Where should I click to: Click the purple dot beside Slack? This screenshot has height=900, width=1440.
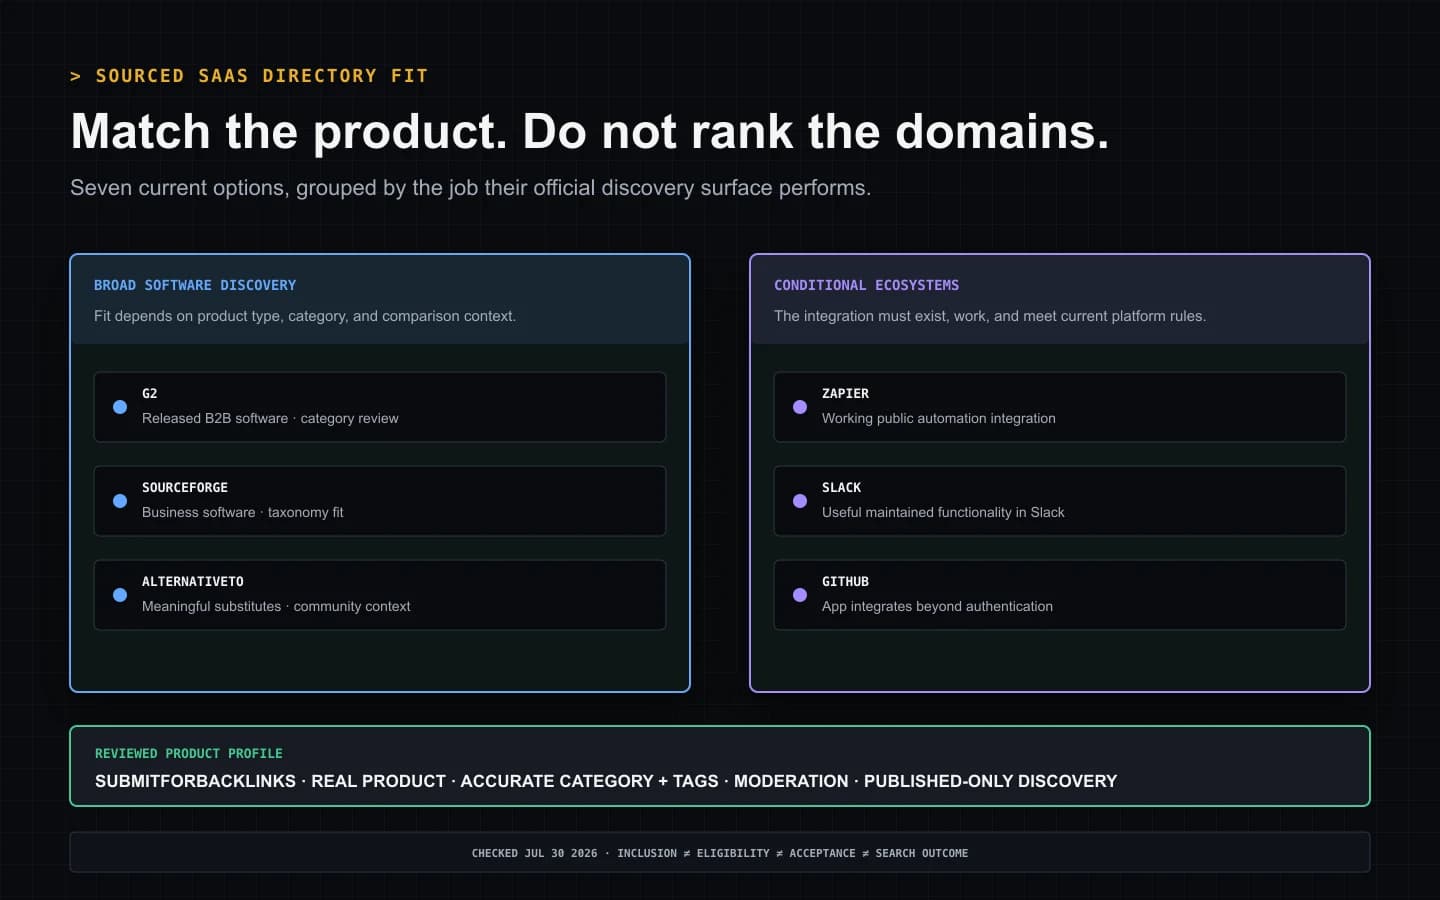click(x=800, y=501)
